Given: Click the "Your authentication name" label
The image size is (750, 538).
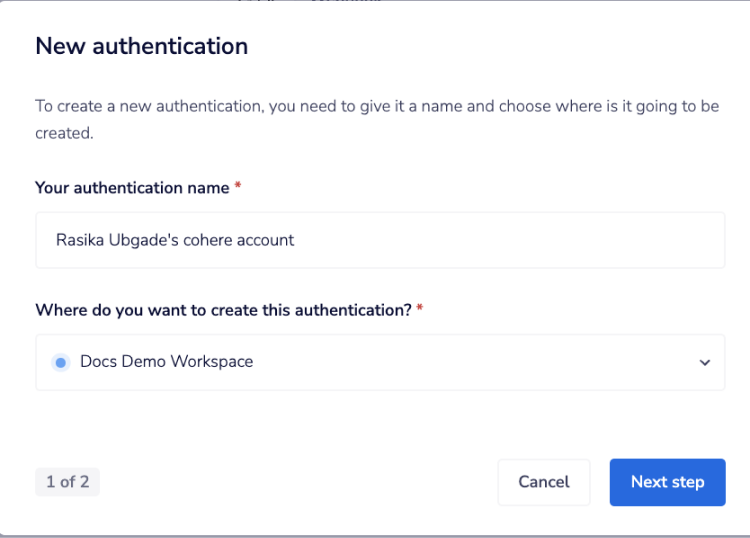Looking at the screenshot, I should click(132, 188).
